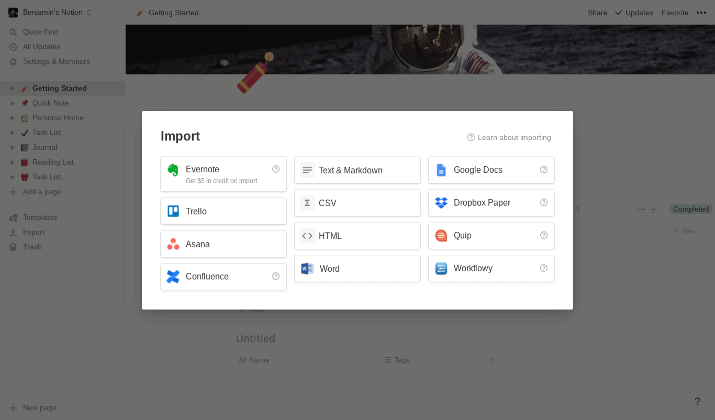Select CSV import option

357,203
